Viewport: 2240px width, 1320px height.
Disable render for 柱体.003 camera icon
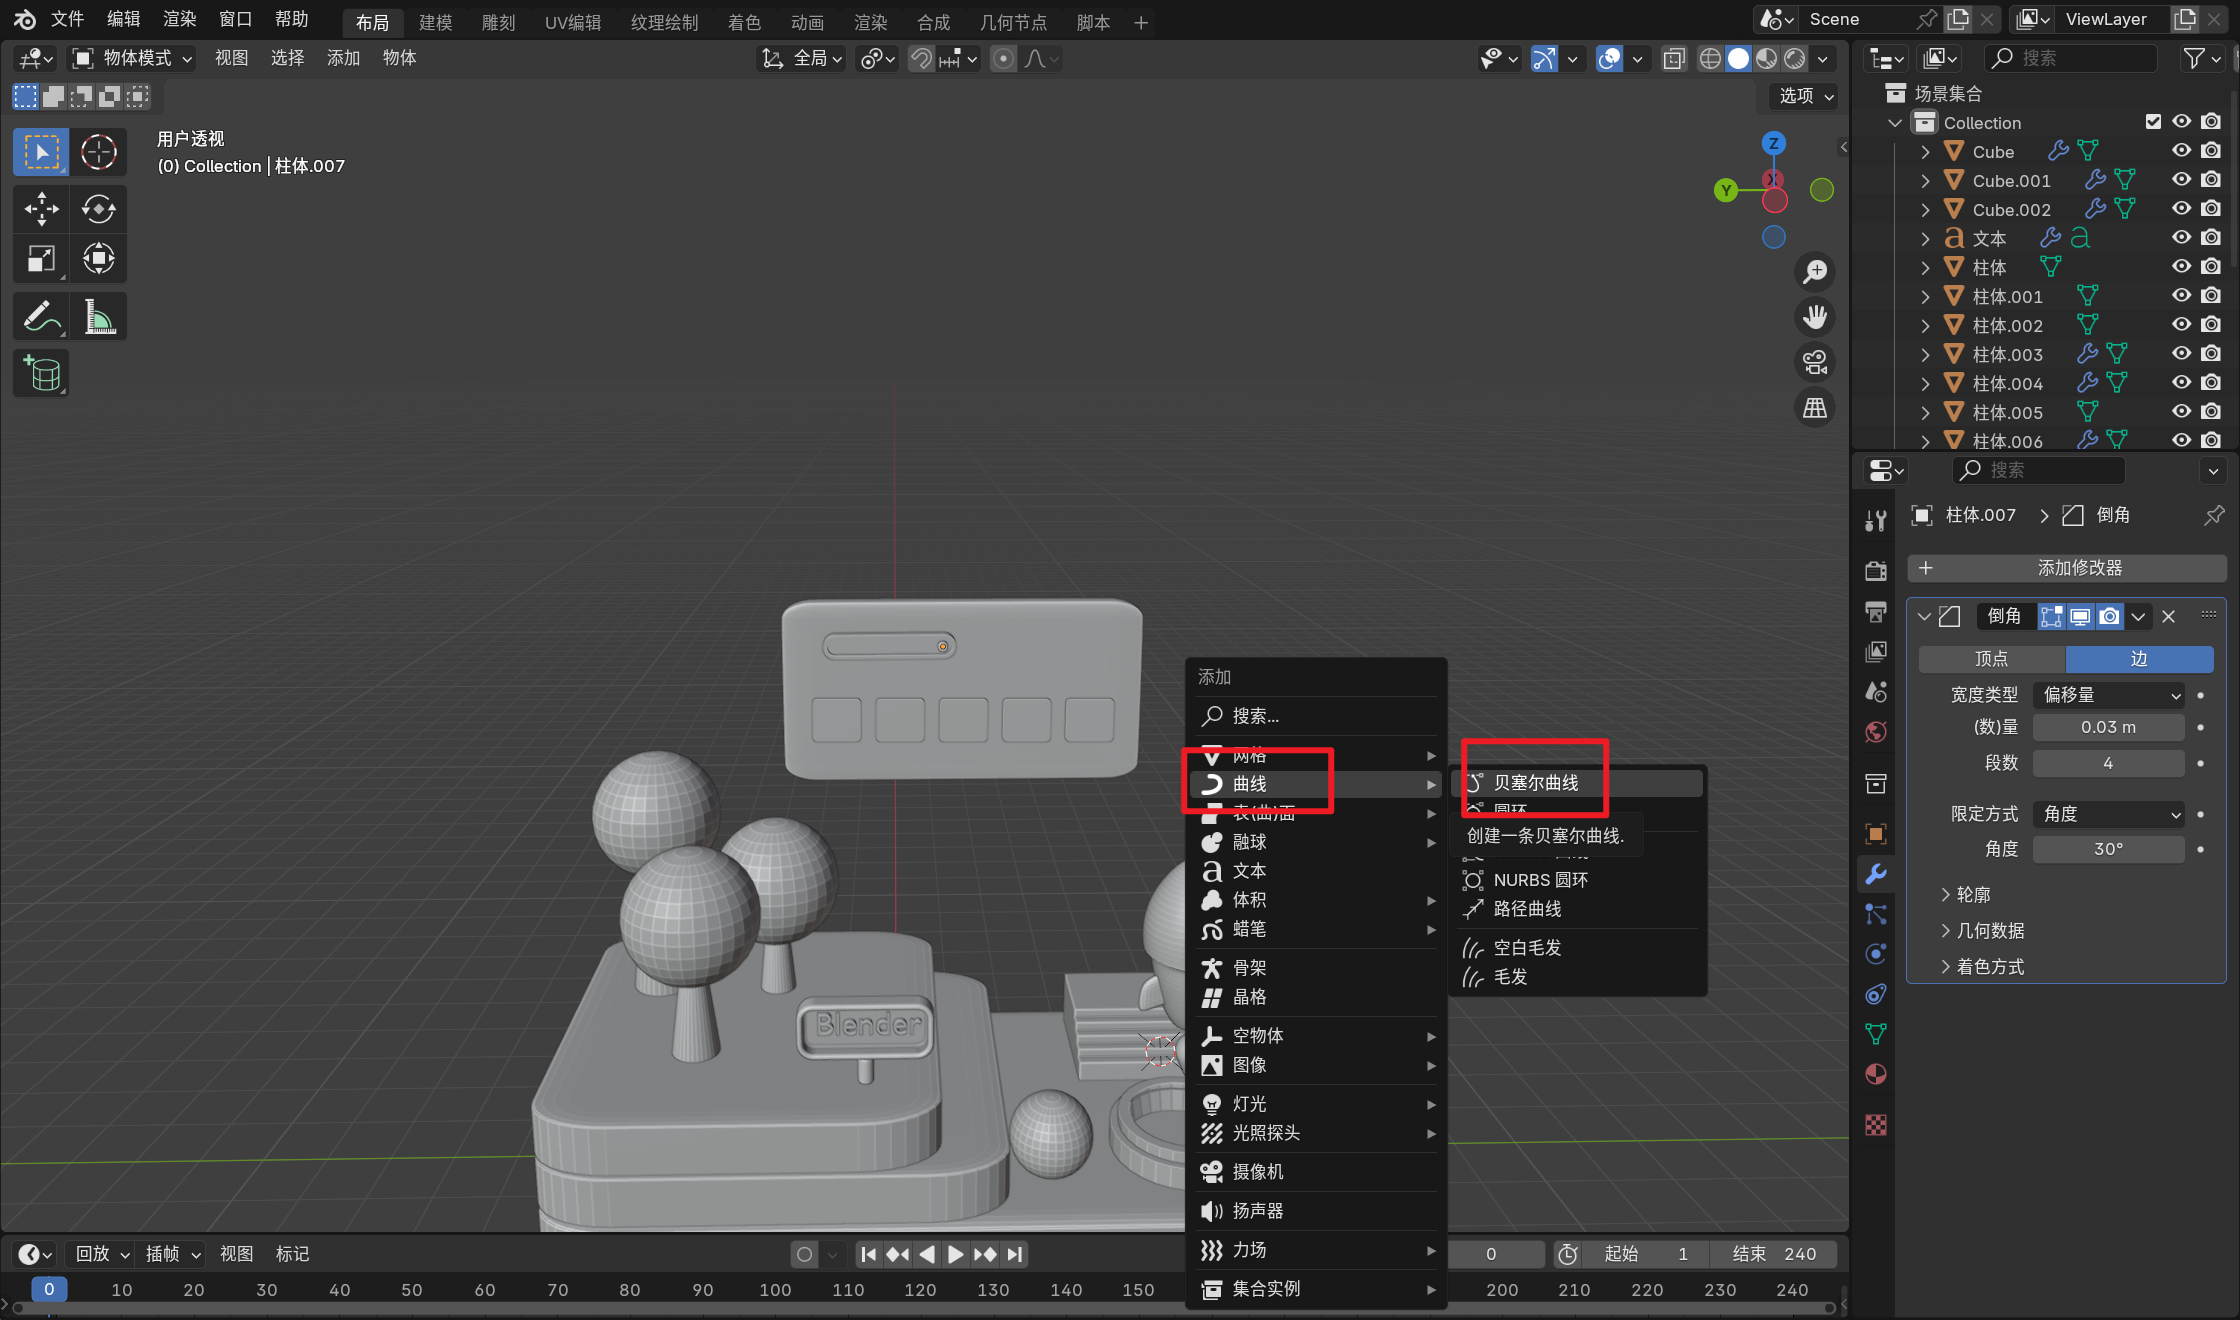click(2211, 354)
